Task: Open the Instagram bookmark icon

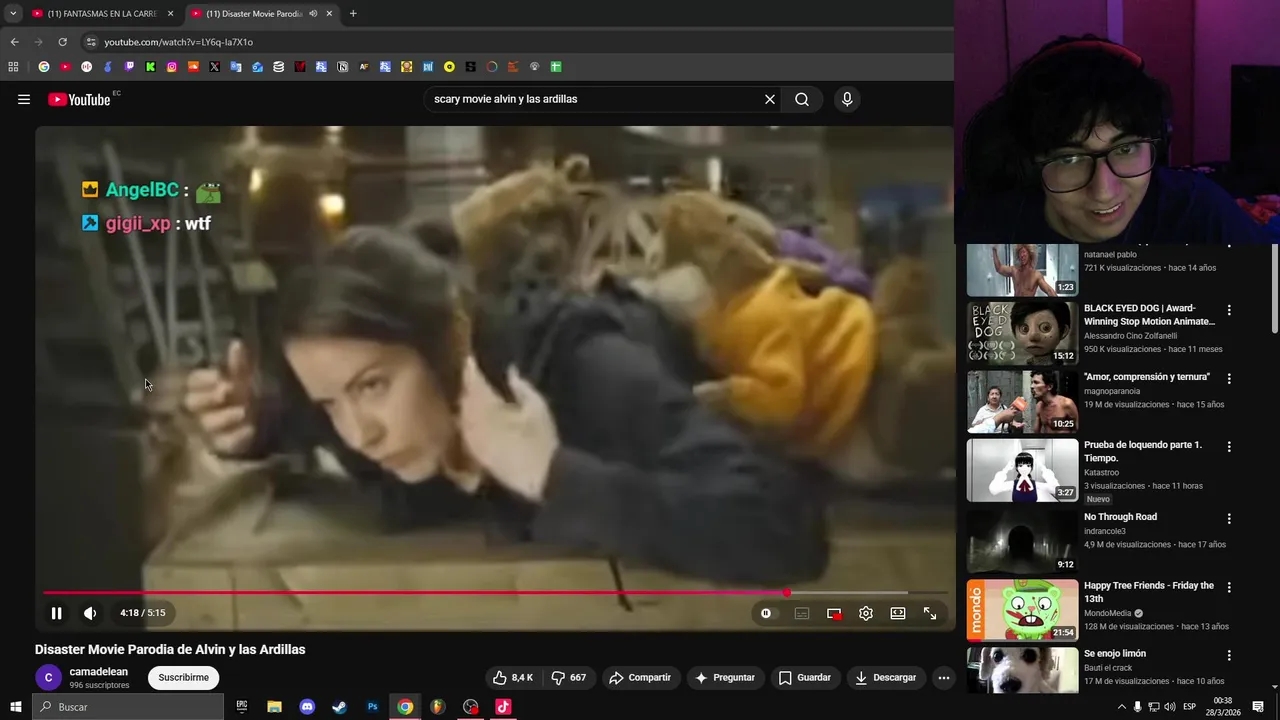Action: click(172, 67)
